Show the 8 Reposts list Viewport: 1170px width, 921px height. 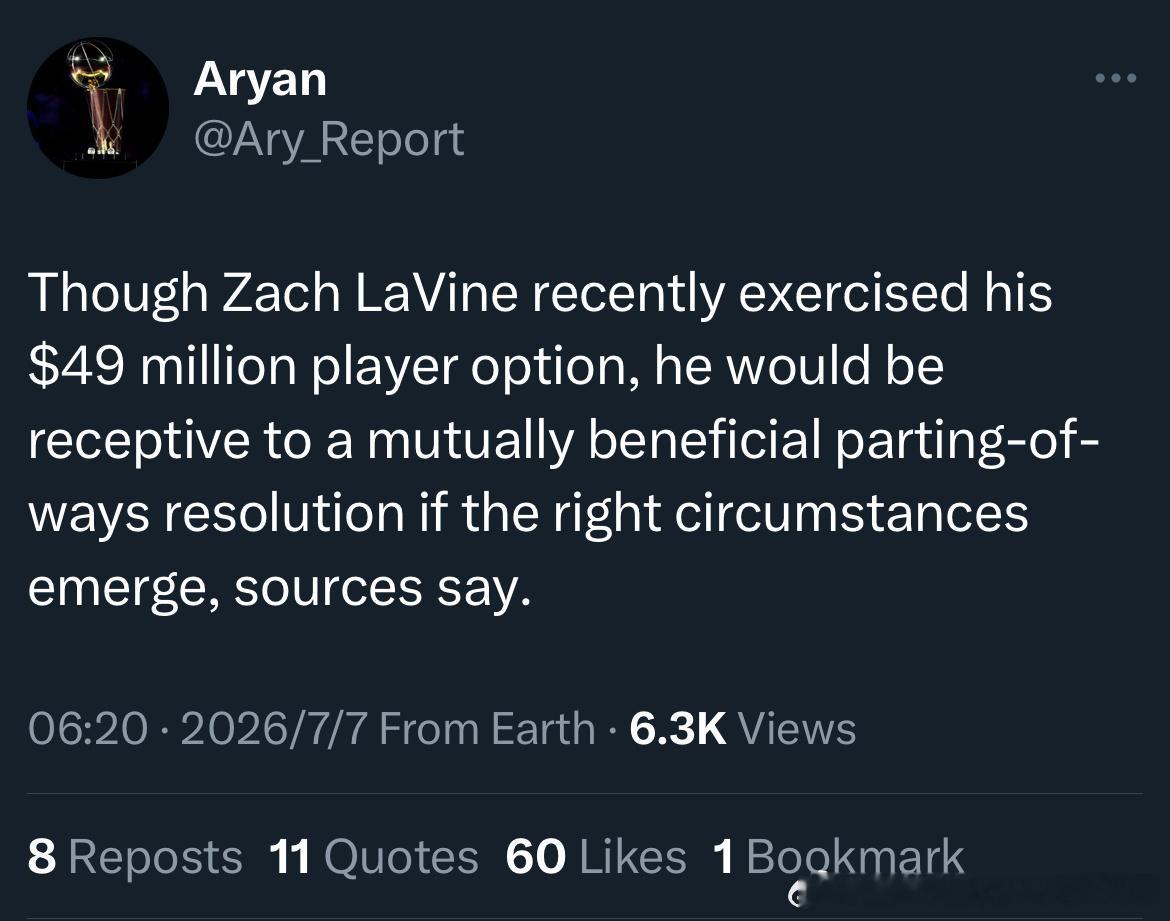coord(135,856)
